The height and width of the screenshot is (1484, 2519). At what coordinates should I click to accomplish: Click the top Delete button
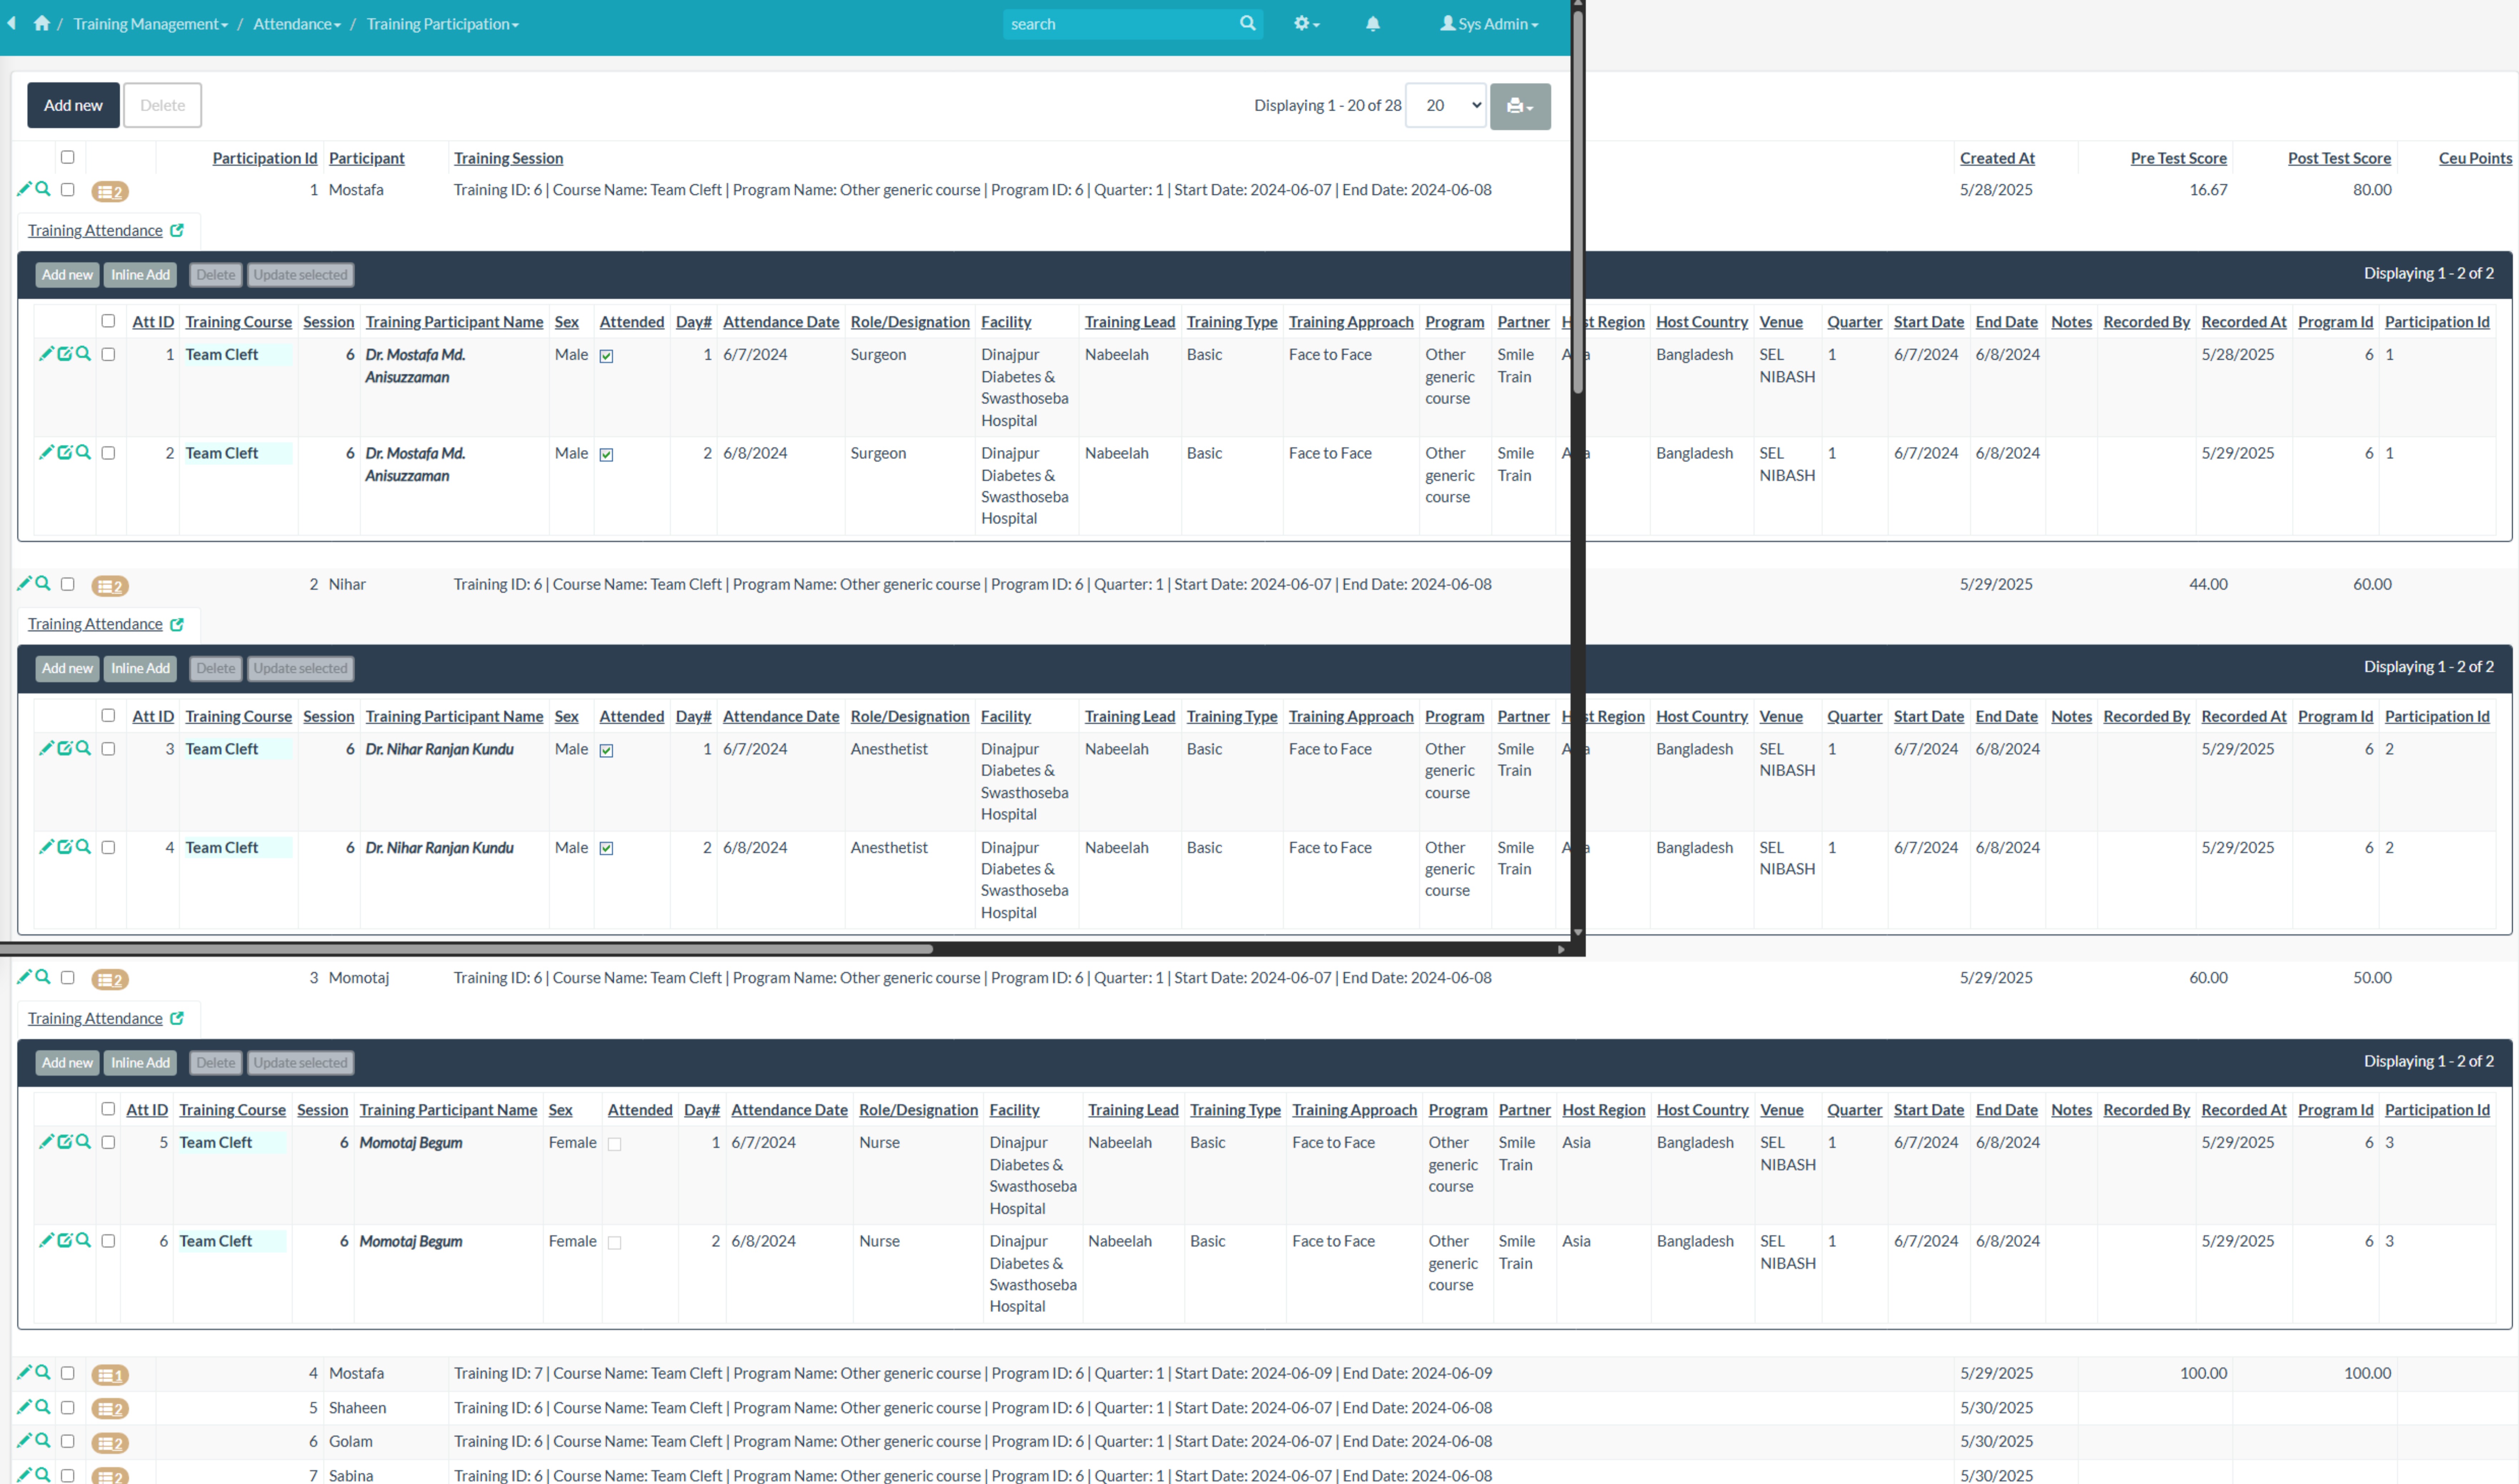click(162, 105)
